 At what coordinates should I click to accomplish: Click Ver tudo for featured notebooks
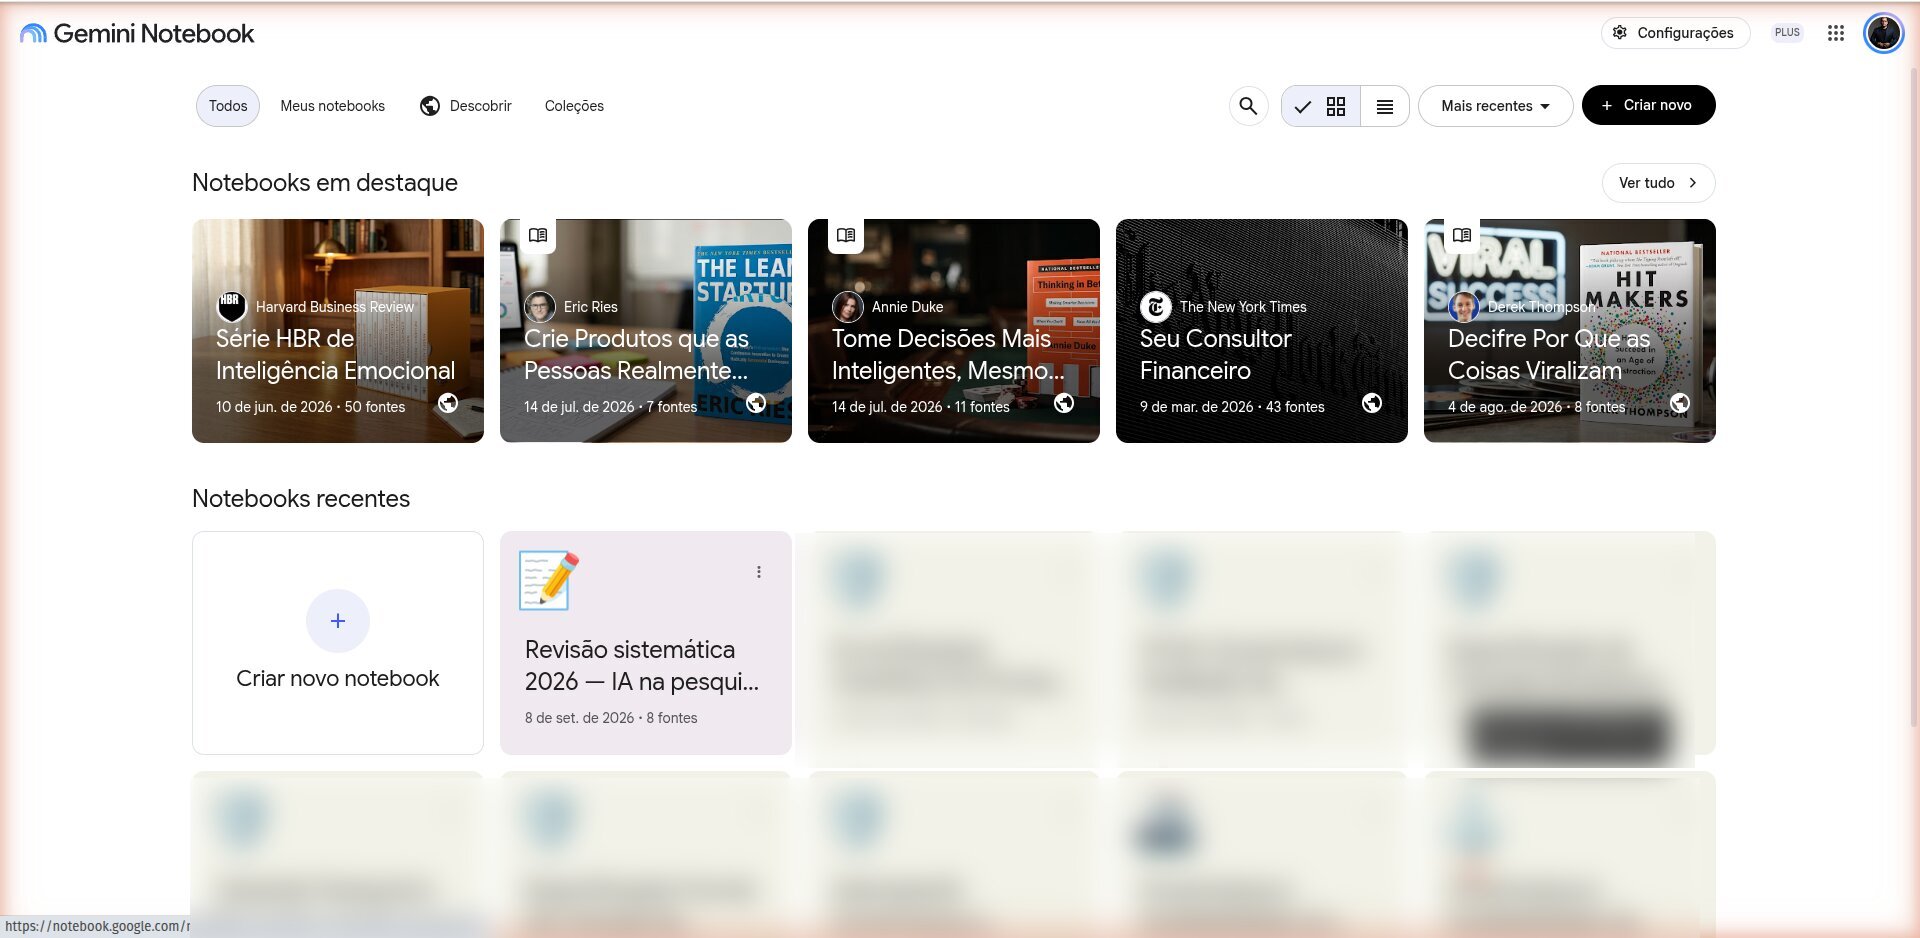tap(1658, 183)
